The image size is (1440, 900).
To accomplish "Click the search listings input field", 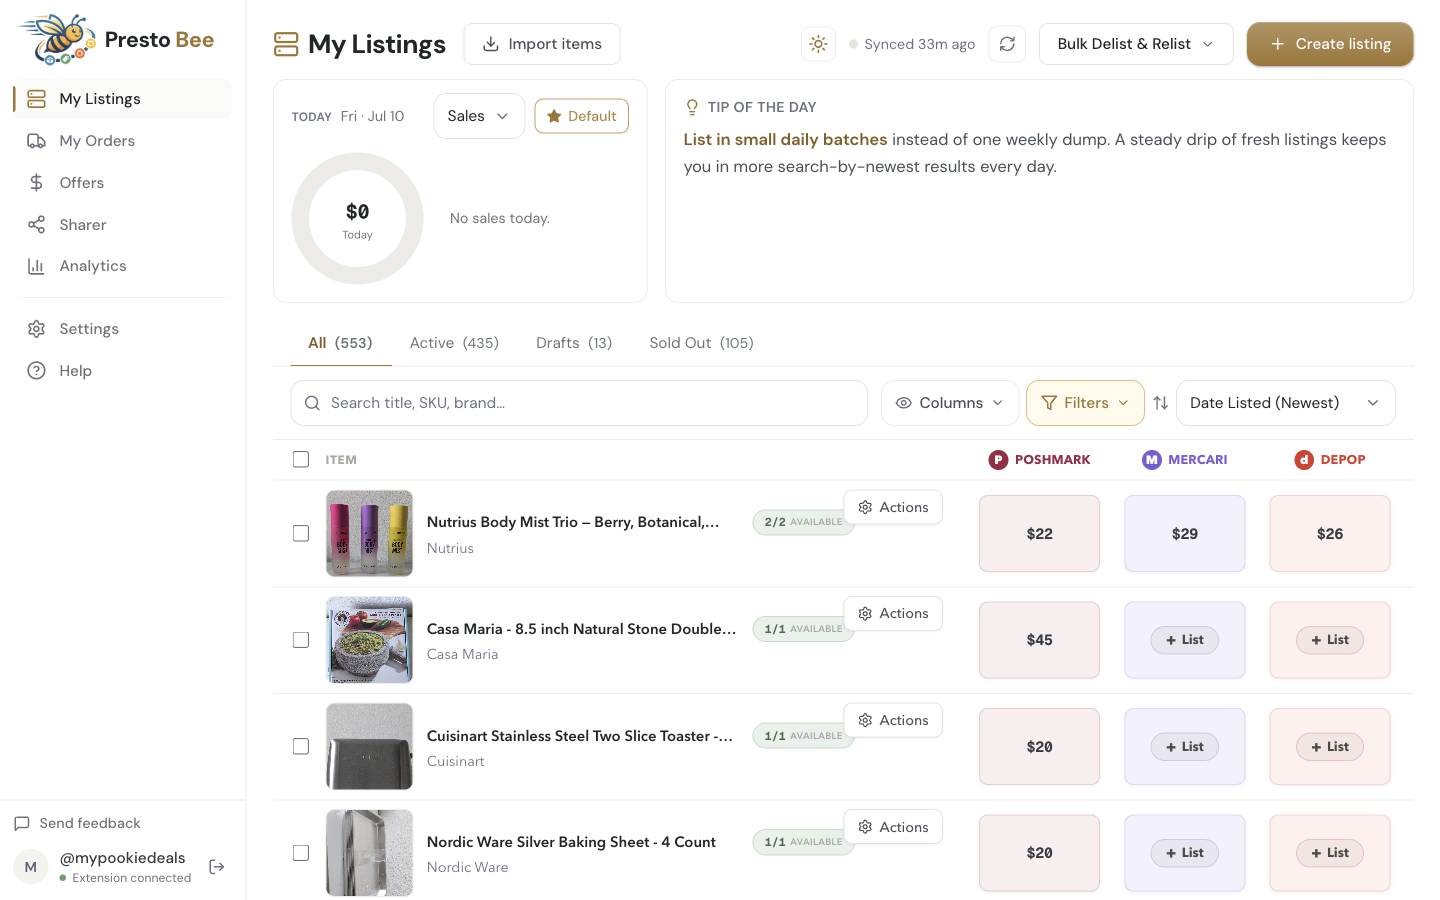I will coord(579,403).
